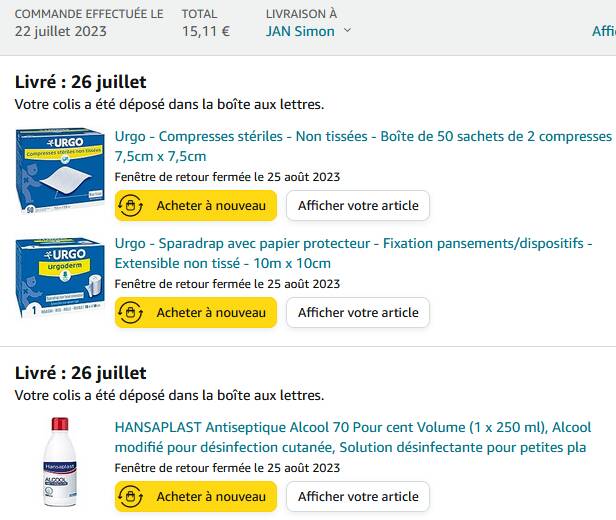Open Urgo Urgoderm sparadrap product image

(60, 278)
